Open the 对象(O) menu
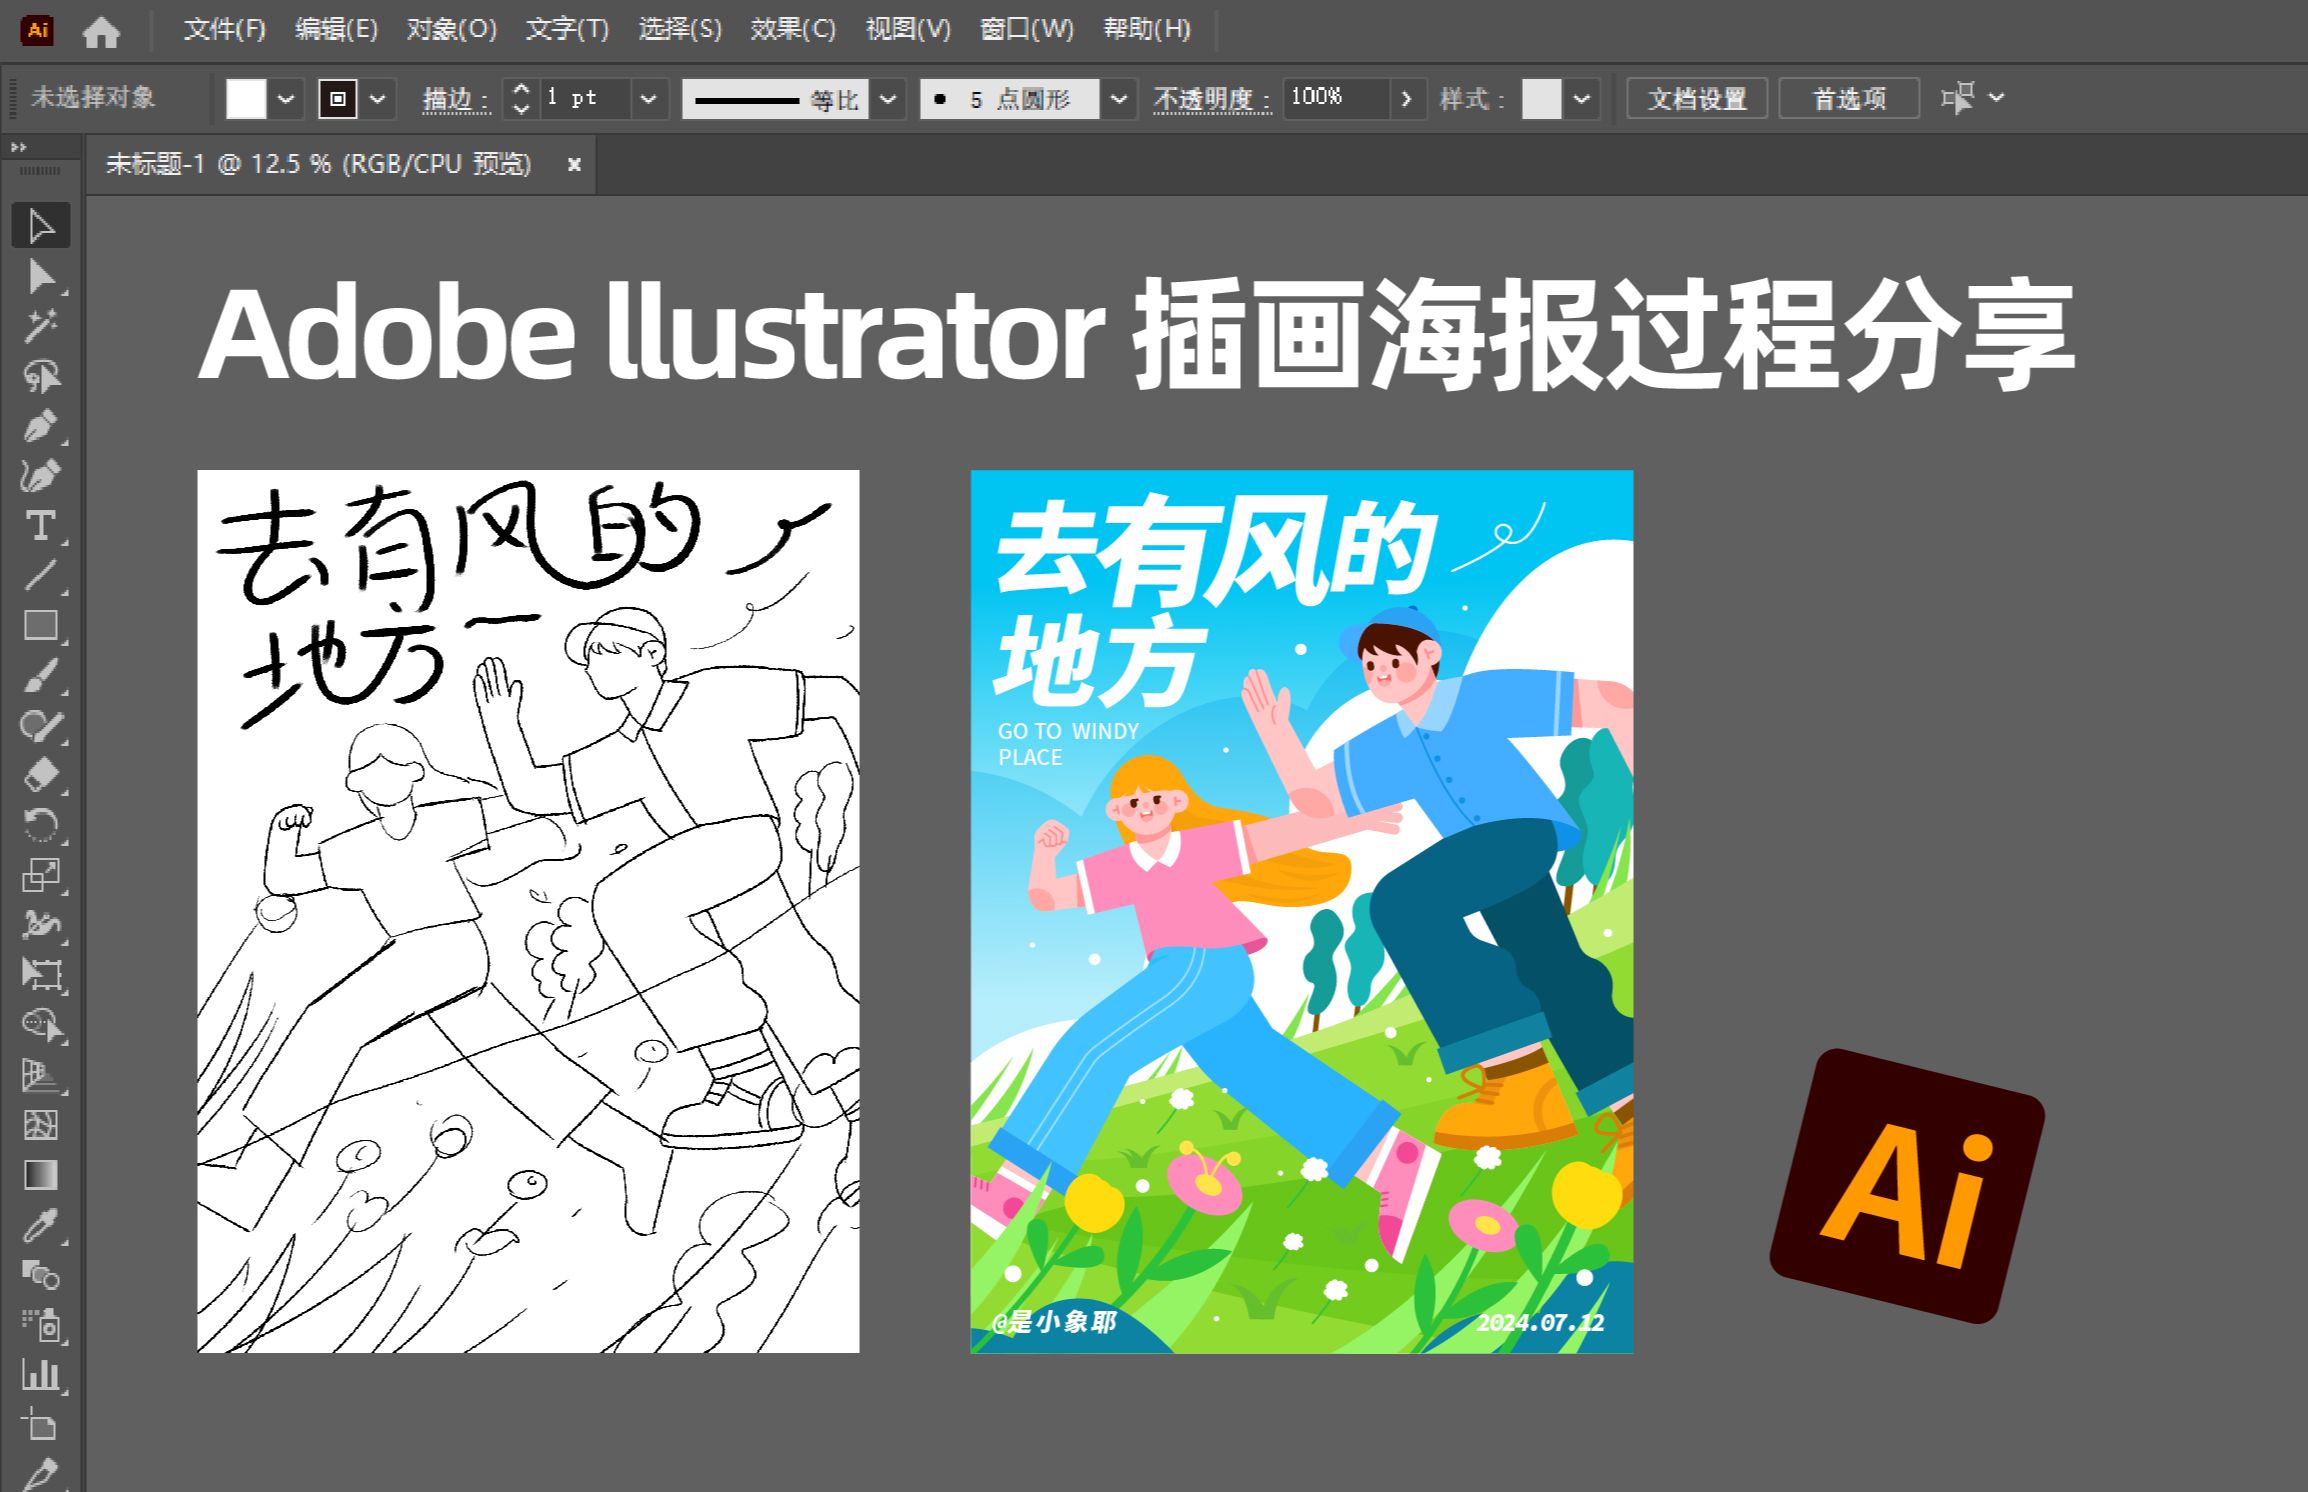Screen dimensions: 2308x1492 (x=452, y=30)
